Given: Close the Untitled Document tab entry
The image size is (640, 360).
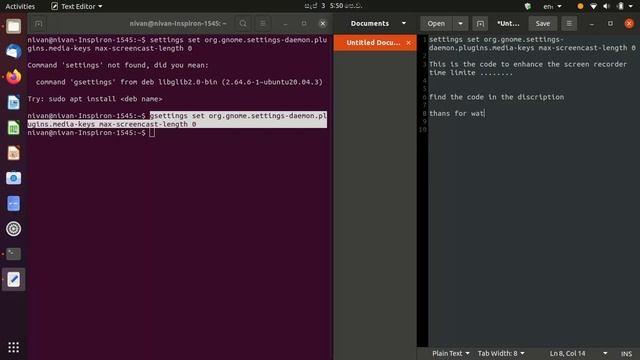Looking at the screenshot, I should (x=409, y=43).
